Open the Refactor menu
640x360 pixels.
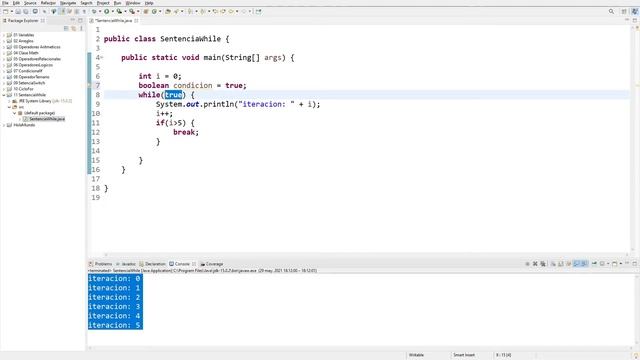coord(48,3)
